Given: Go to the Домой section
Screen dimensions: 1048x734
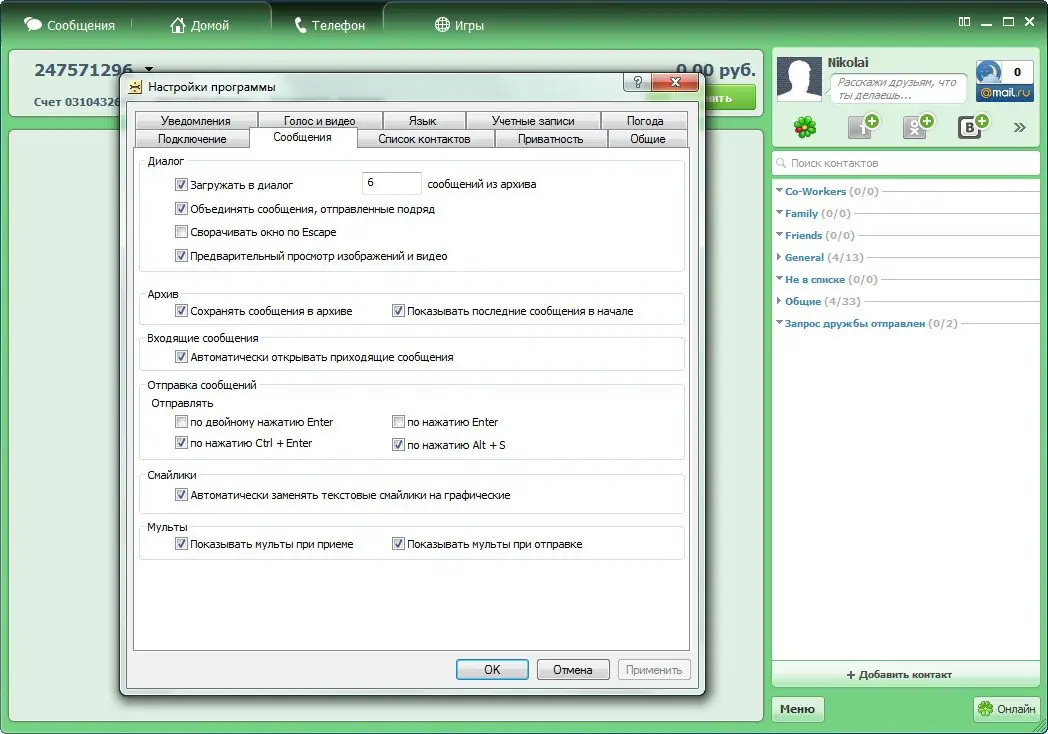Looking at the screenshot, I should (199, 25).
